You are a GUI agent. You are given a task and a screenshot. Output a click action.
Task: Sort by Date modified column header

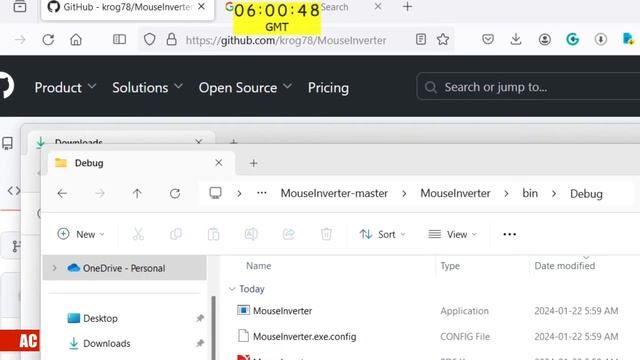pos(564,266)
